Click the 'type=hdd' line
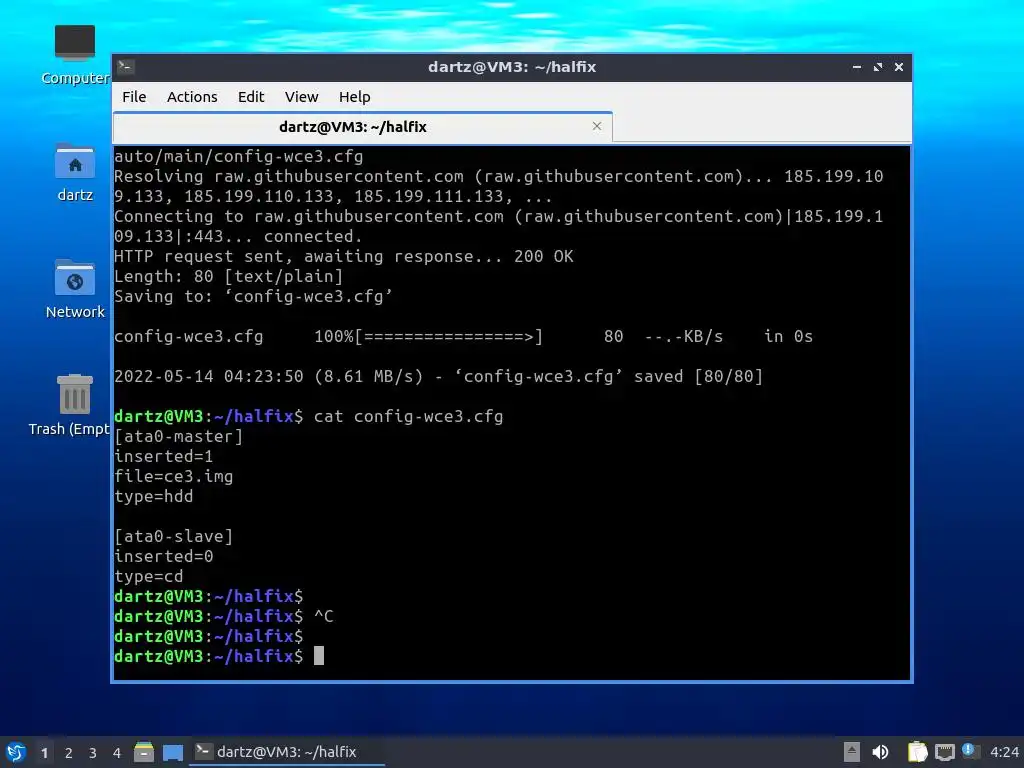Viewport: 1024px width, 768px height. point(153,496)
